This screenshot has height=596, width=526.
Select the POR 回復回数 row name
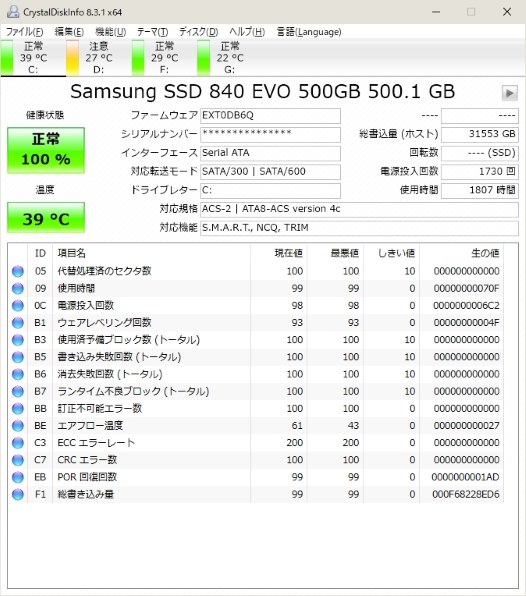[x=87, y=477]
